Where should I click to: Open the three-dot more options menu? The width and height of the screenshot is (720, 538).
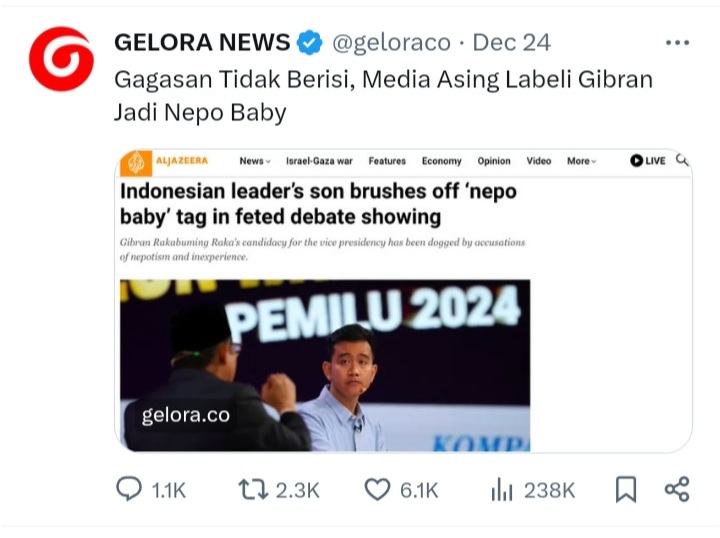pyautogui.click(x=677, y=43)
